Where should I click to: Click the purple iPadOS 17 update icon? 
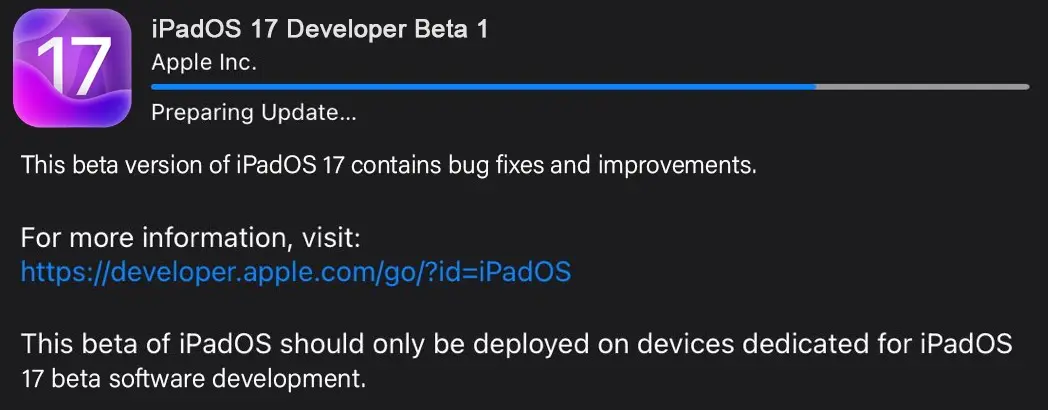(x=72, y=68)
